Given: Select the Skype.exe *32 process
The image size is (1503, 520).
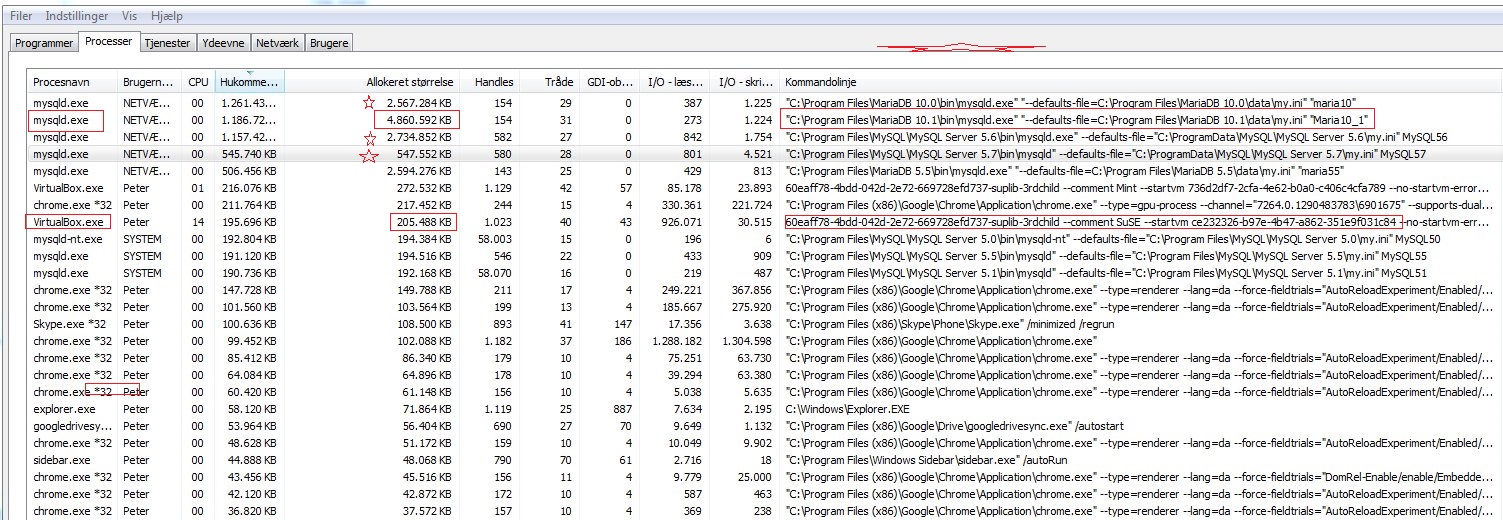Looking at the screenshot, I should 68,324.
